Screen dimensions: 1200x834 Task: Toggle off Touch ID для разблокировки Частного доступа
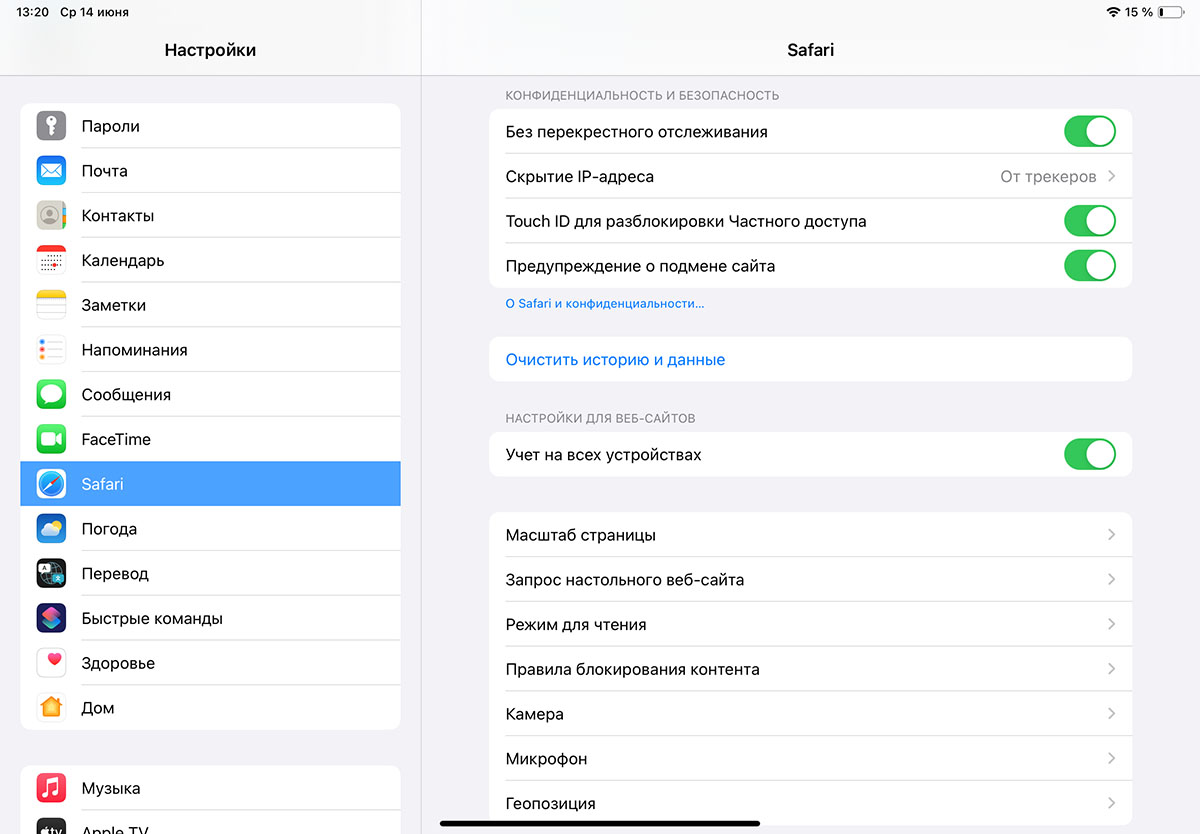(x=1089, y=220)
